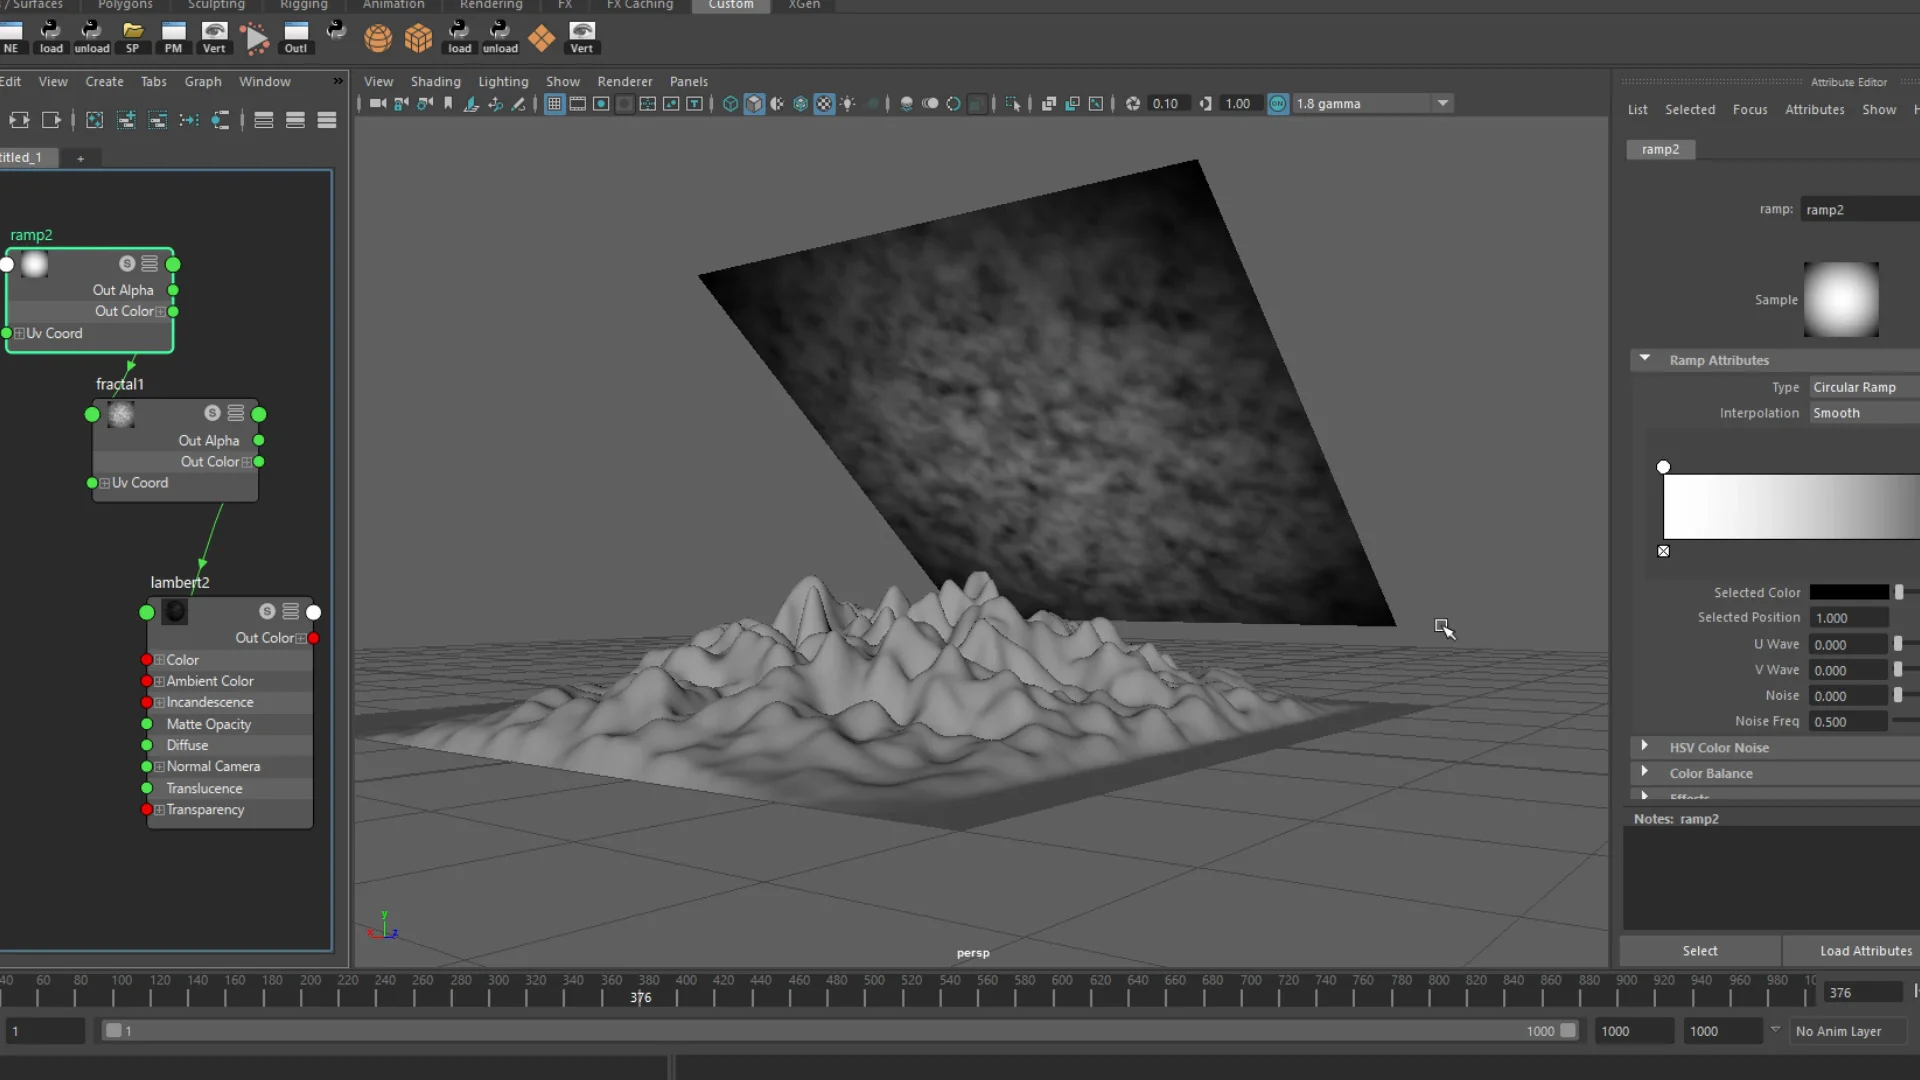Image resolution: width=1920 pixels, height=1080 pixels.
Task: Enable the textured checker display icon
Action: 824,104
